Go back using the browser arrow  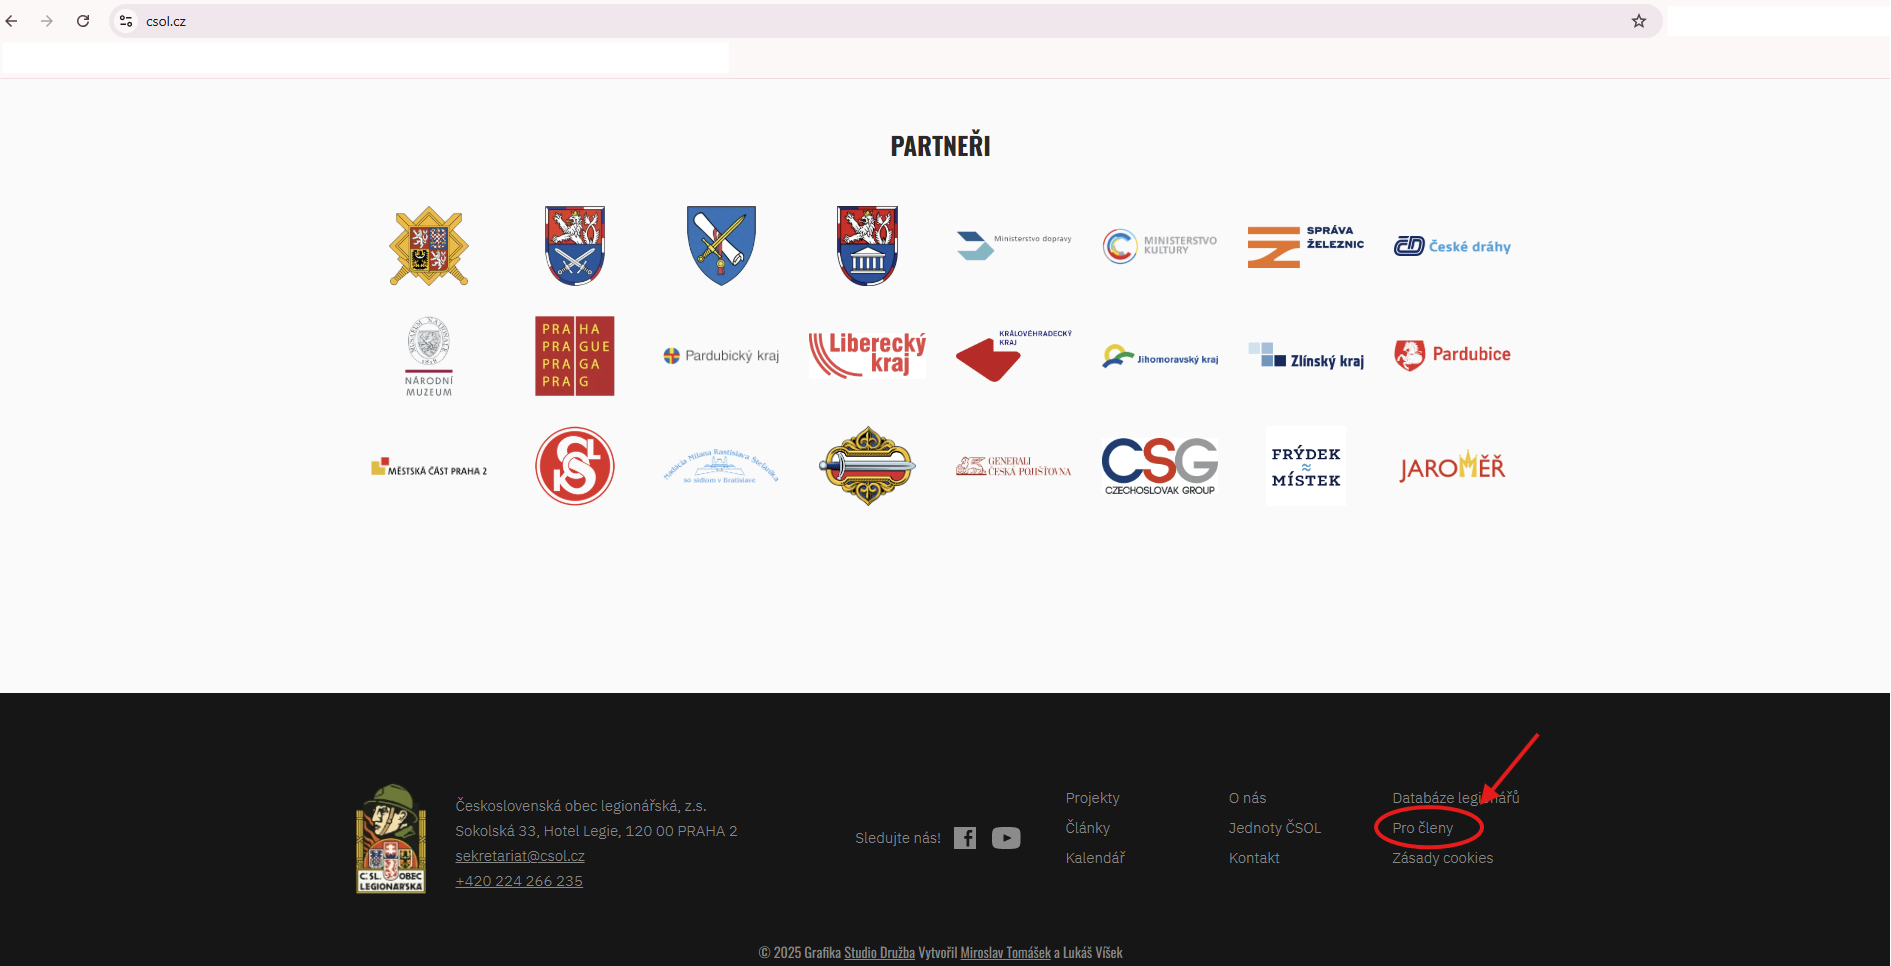[12, 21]
